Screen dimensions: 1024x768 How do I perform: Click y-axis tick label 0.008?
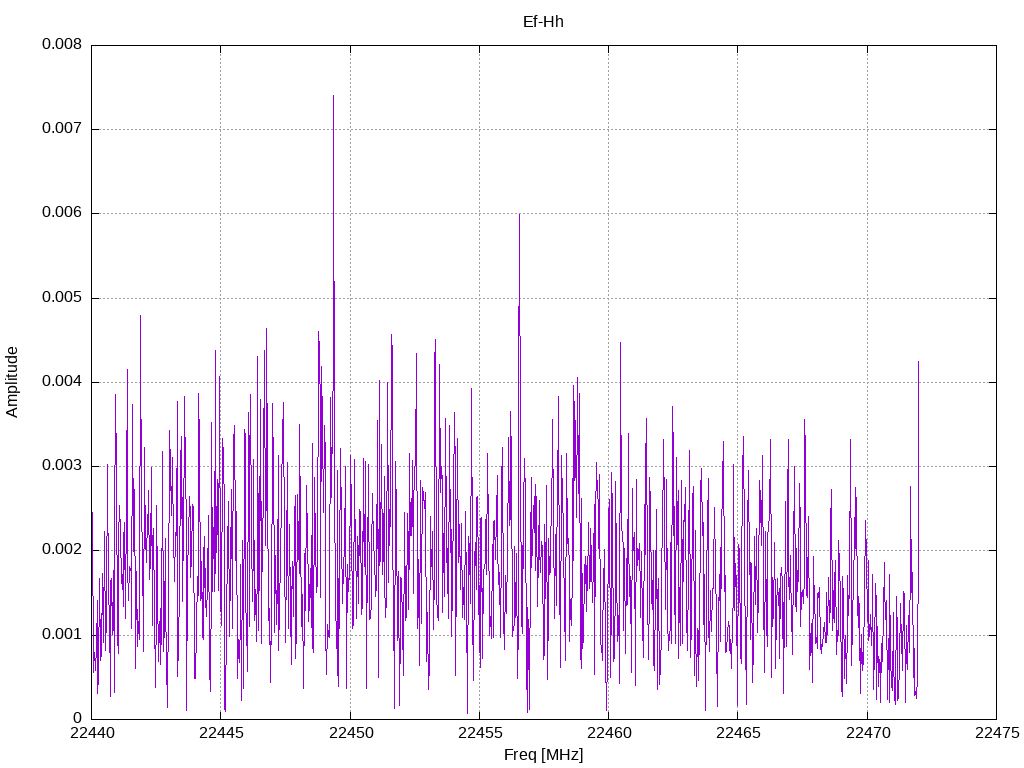[x=62, y=44]
